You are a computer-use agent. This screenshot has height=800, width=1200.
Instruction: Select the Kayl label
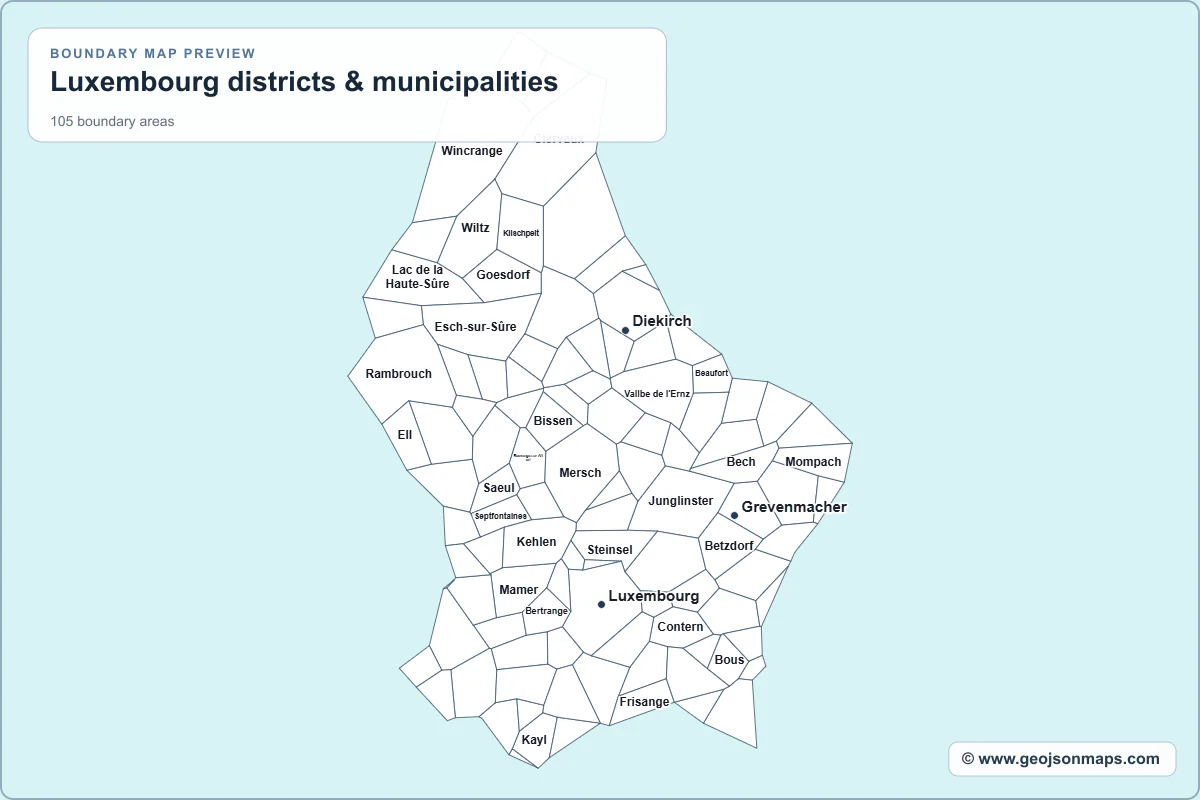[x=534, y=740]
